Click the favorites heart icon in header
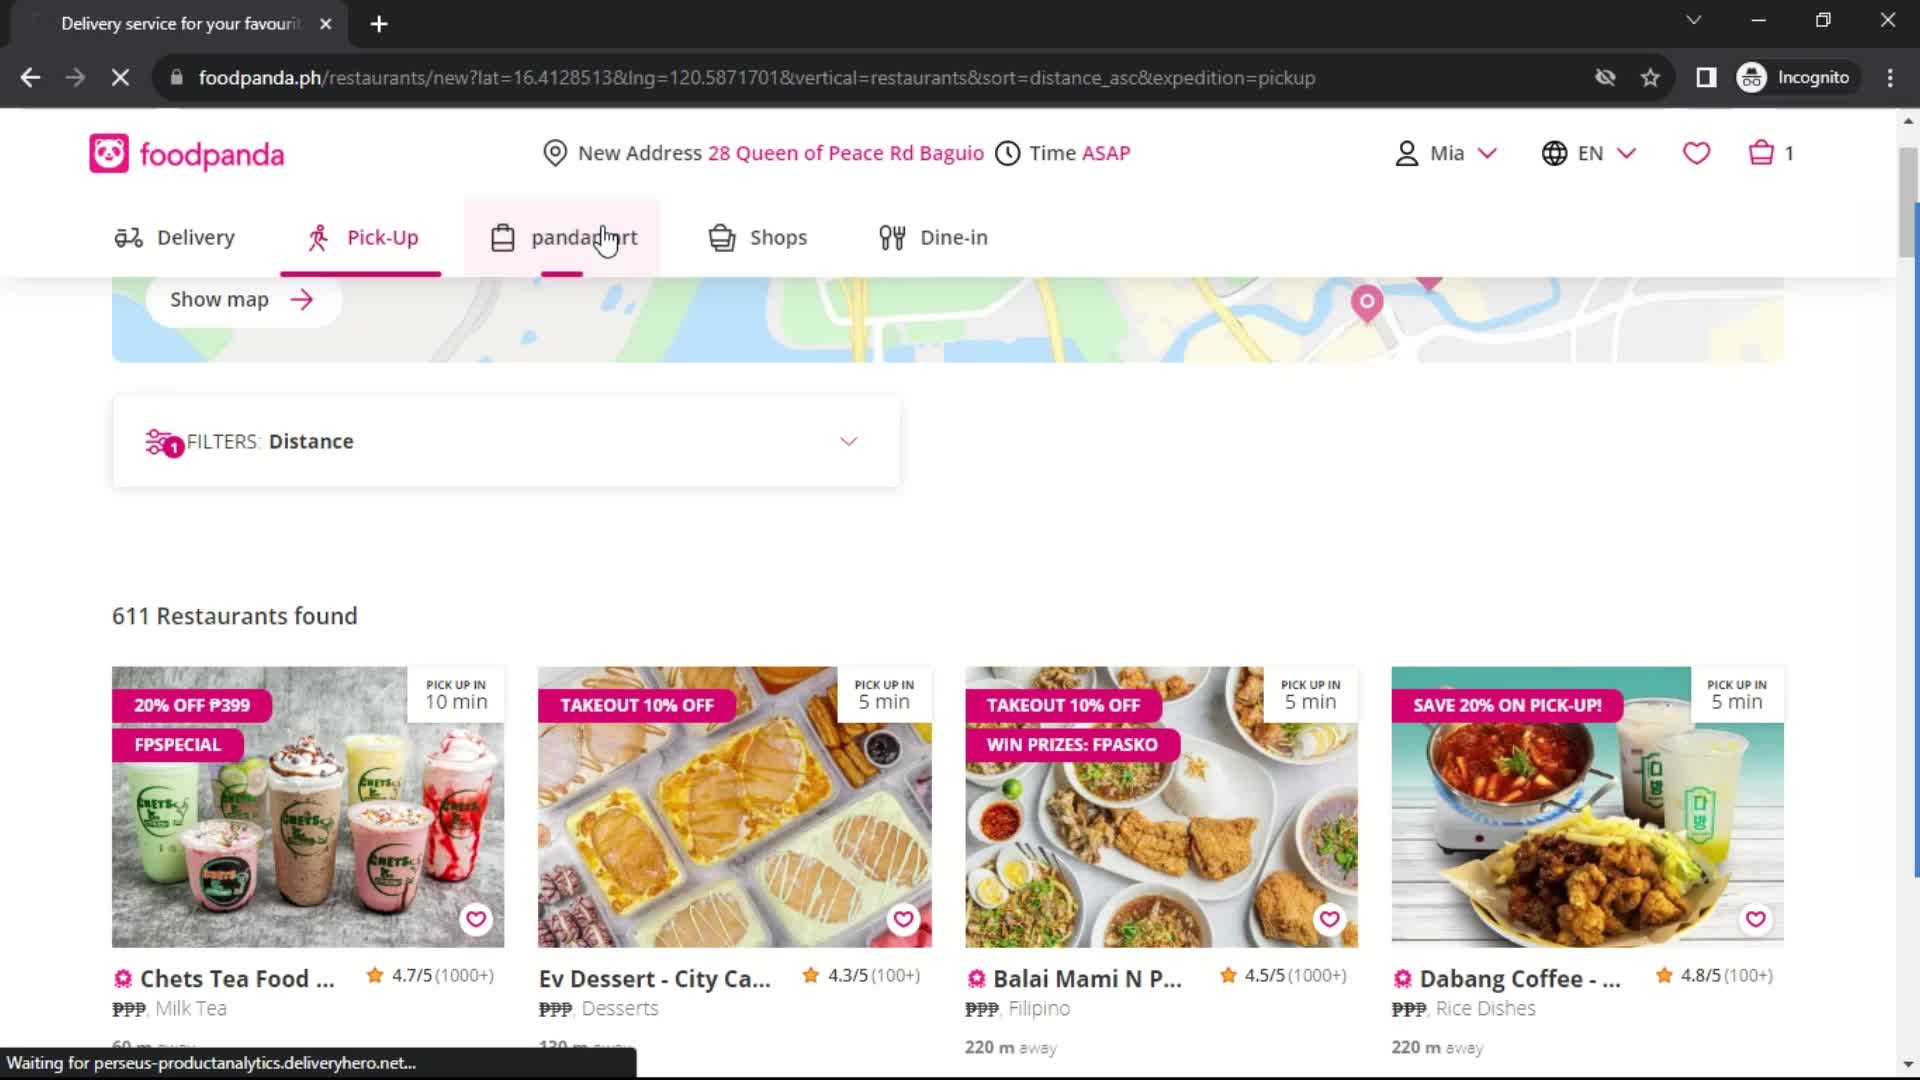The image size is (1920, 1080). [1697, 153]
